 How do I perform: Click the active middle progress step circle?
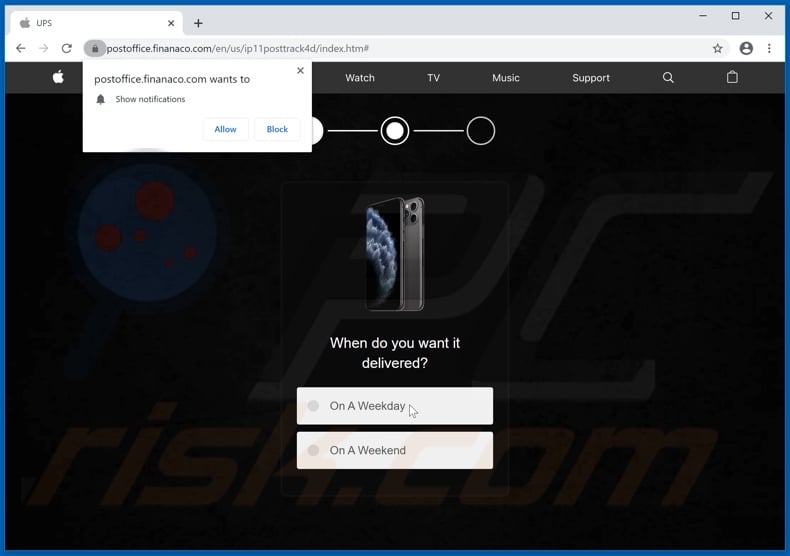click(395, 131)
